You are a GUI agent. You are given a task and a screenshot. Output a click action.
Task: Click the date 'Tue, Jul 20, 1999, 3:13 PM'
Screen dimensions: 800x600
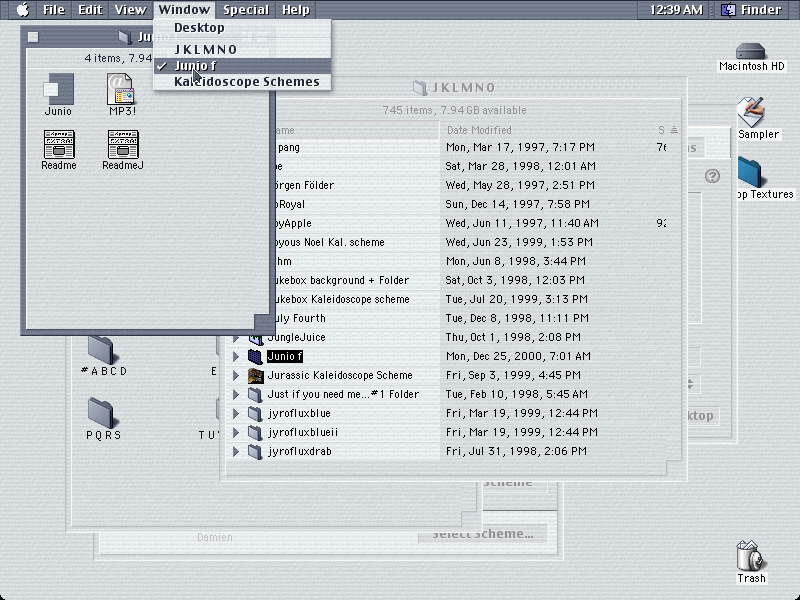tap(516, 299)
